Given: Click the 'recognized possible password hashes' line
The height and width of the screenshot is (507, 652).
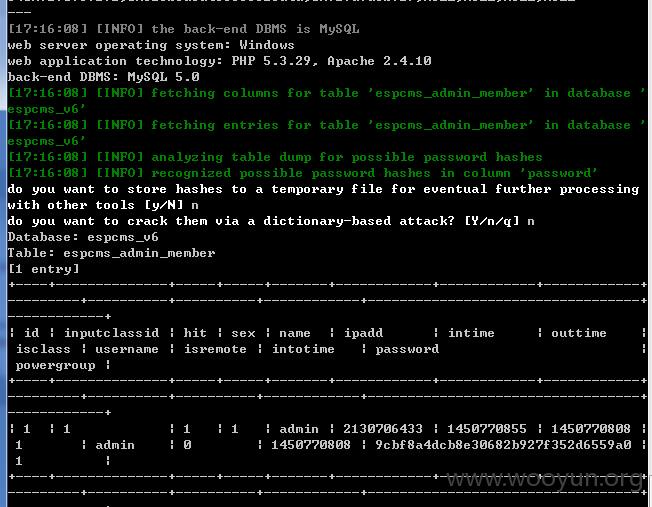Looking at the screenshot, I should (303, 173).
